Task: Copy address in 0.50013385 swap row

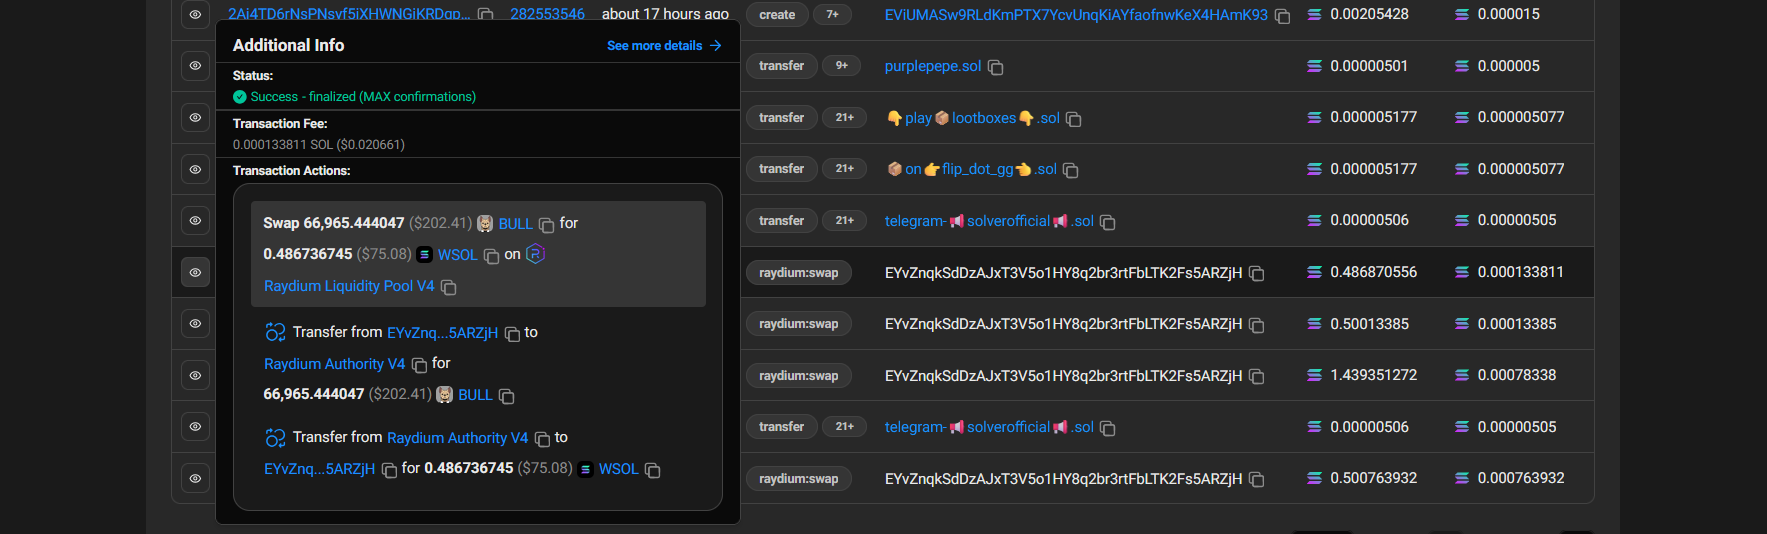Action: [1257, 325]
